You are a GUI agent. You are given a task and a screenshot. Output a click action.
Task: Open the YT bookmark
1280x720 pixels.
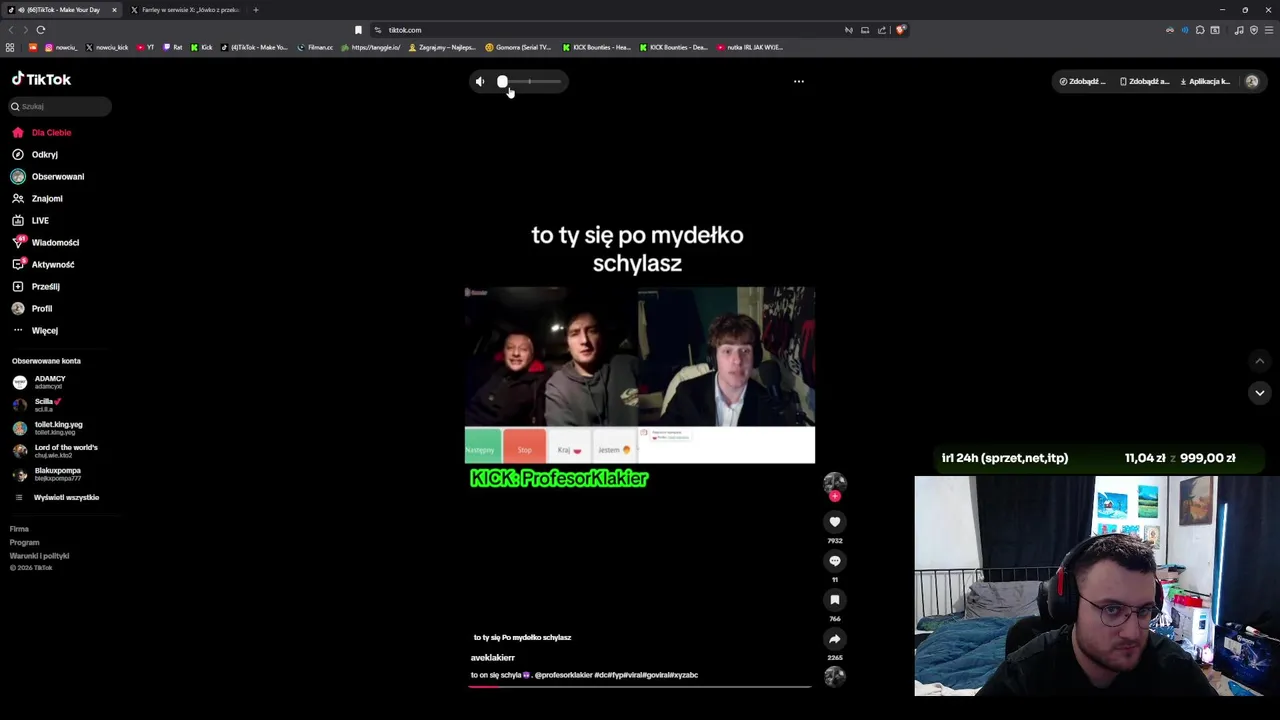[146, 47]
